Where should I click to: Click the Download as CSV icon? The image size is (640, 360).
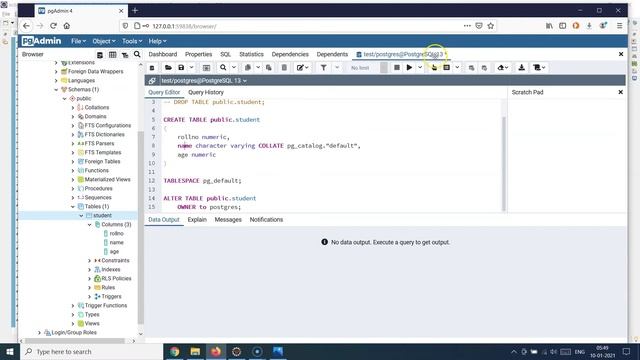(x=521, y=68)
